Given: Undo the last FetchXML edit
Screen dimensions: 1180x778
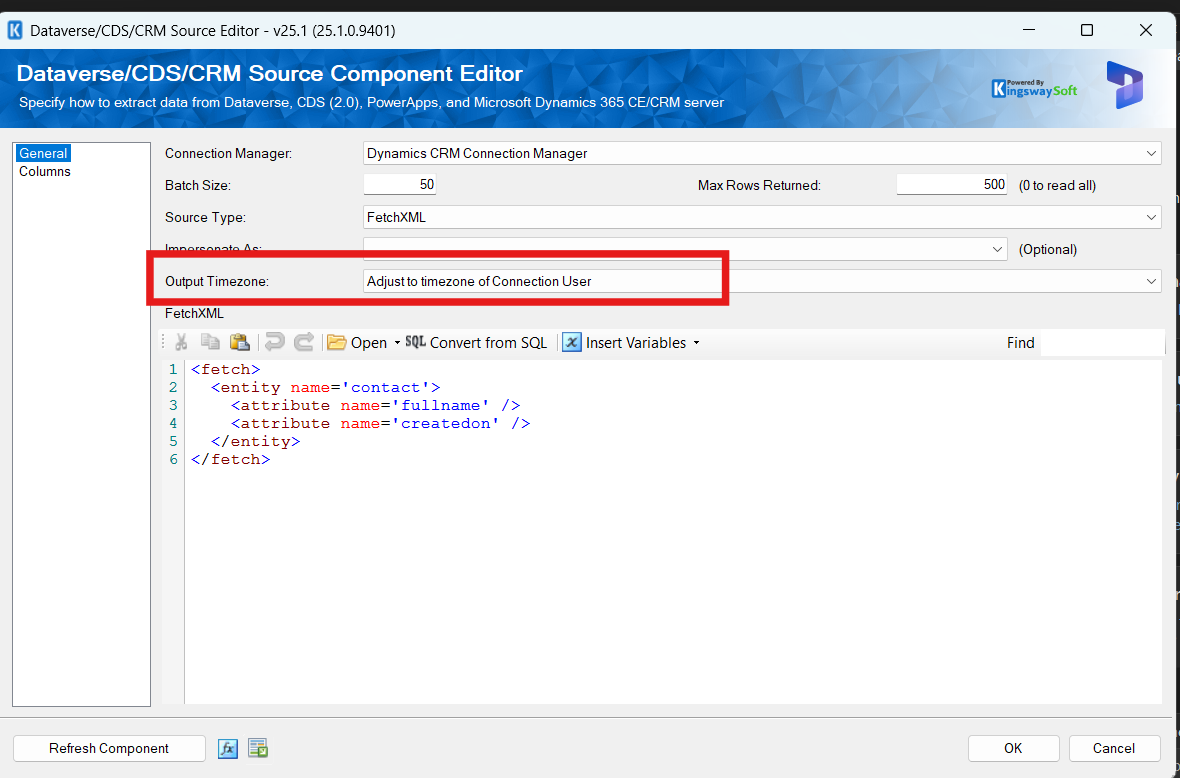Looking at the screenshot, I should pyautogui.click(x=275, y=342).
